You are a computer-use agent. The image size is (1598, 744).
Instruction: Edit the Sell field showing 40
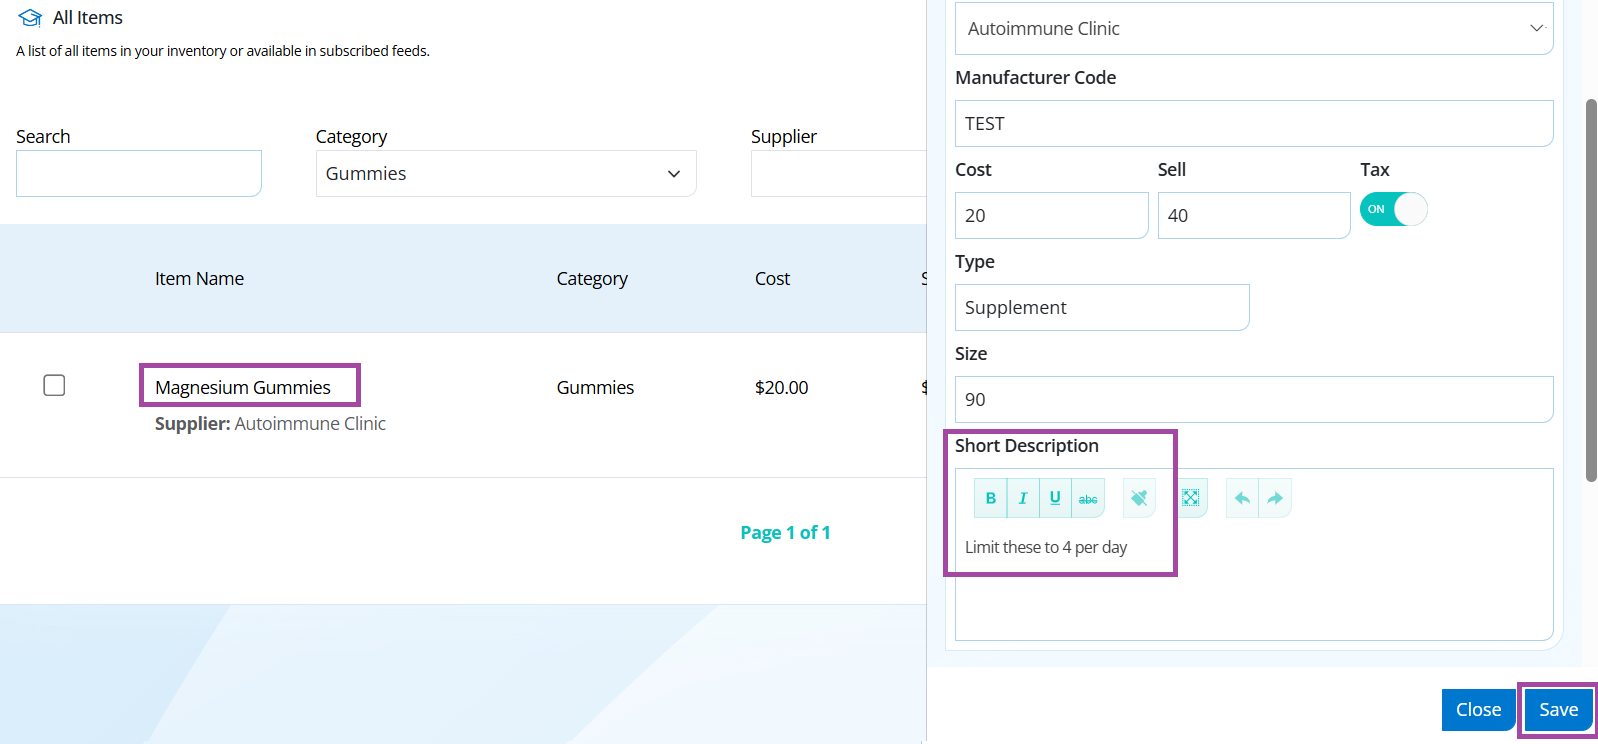pos(1254,216)
